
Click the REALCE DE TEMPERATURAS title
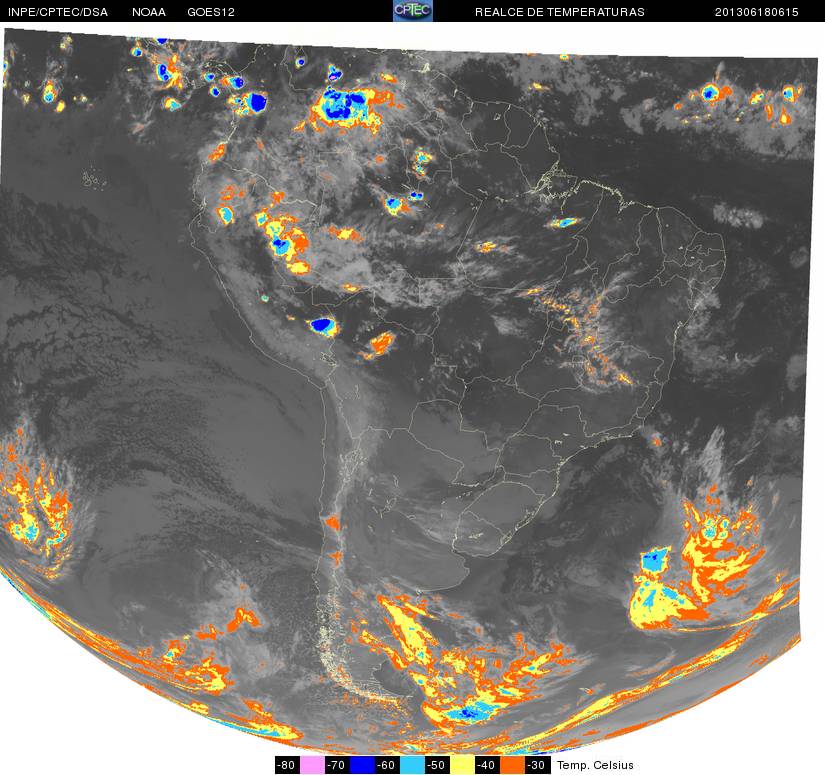click(560, 12)
